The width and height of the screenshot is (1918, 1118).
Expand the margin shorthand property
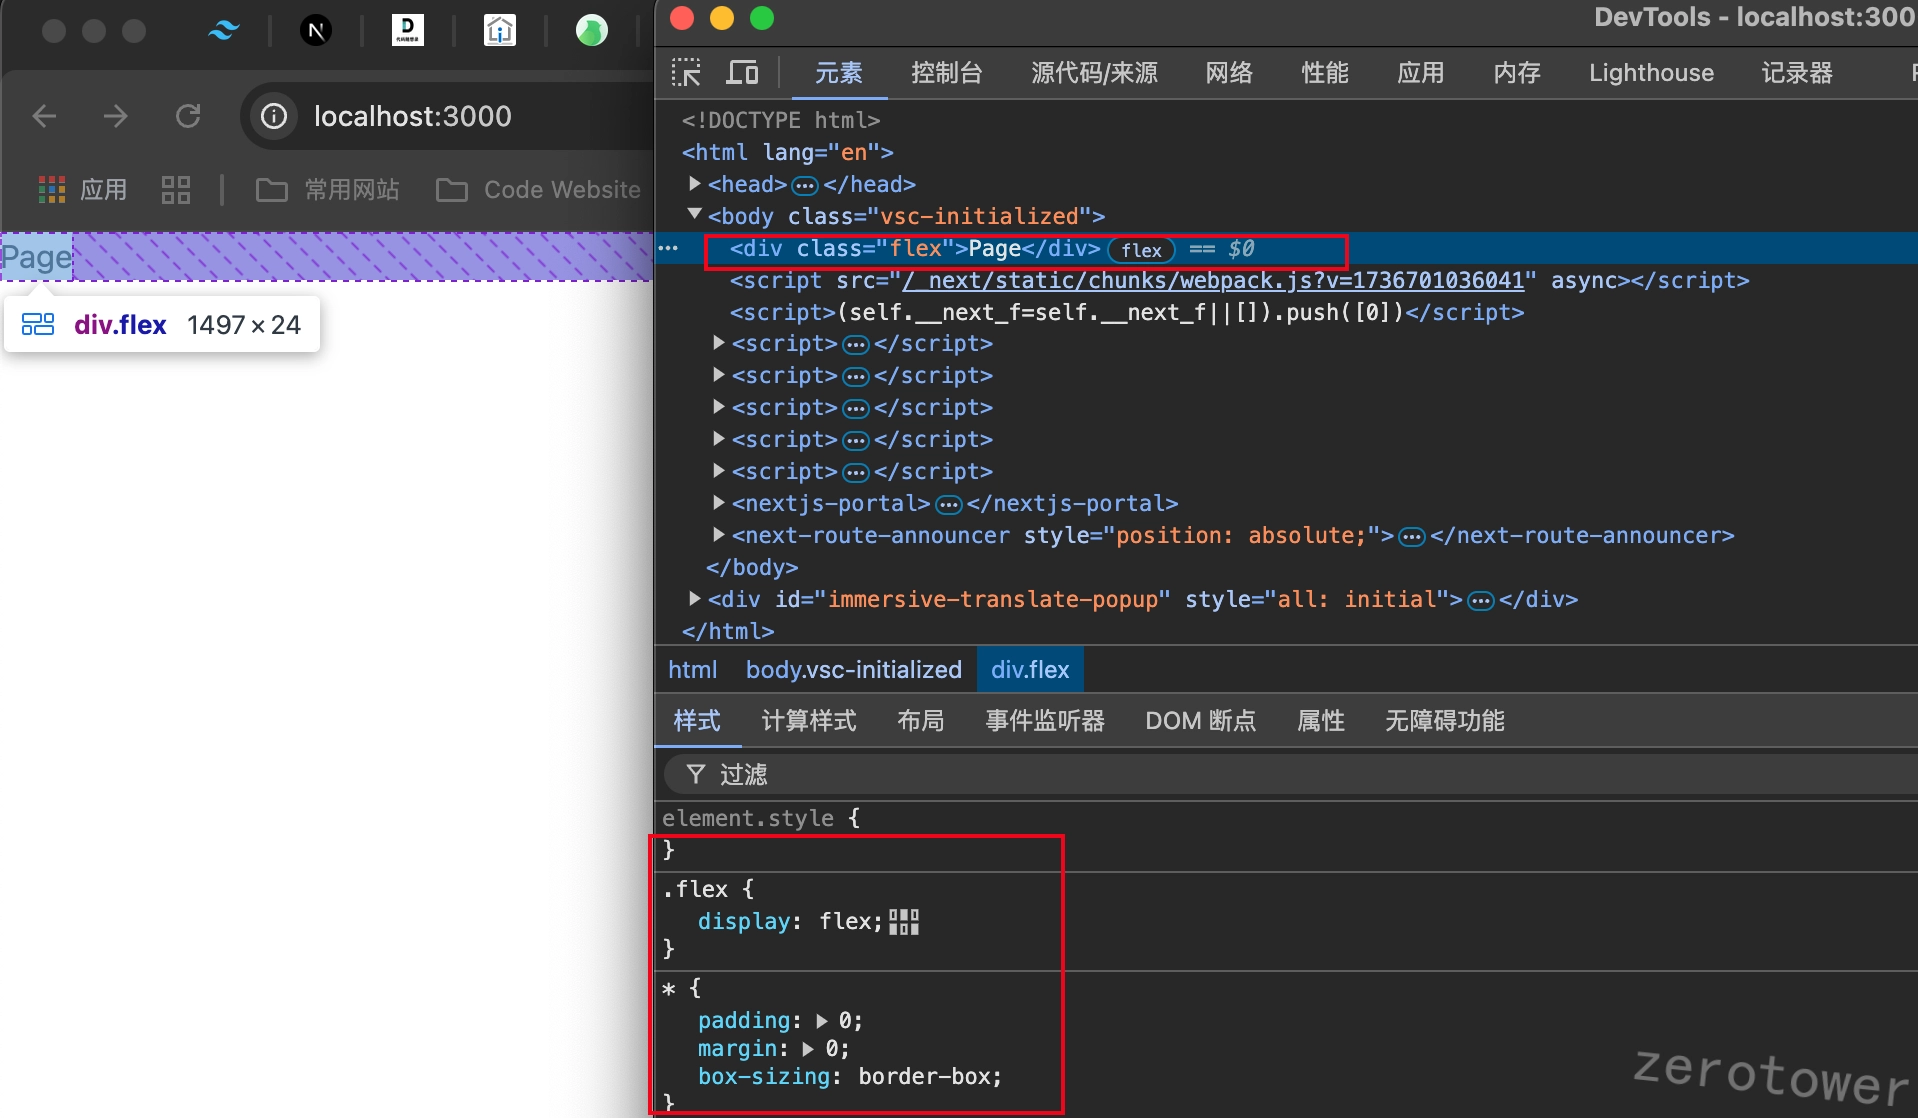coord(808,1049)
